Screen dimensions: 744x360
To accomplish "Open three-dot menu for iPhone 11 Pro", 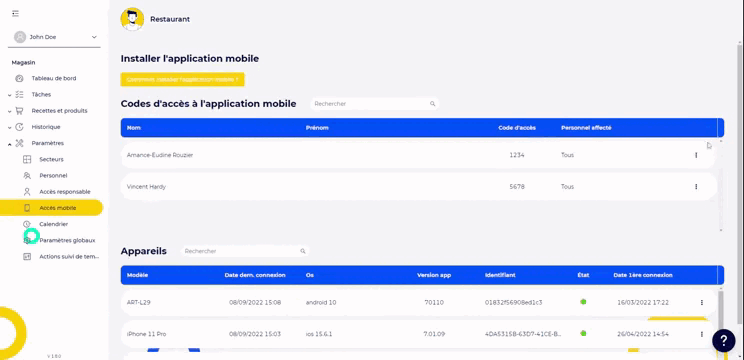I will (702, 334).
